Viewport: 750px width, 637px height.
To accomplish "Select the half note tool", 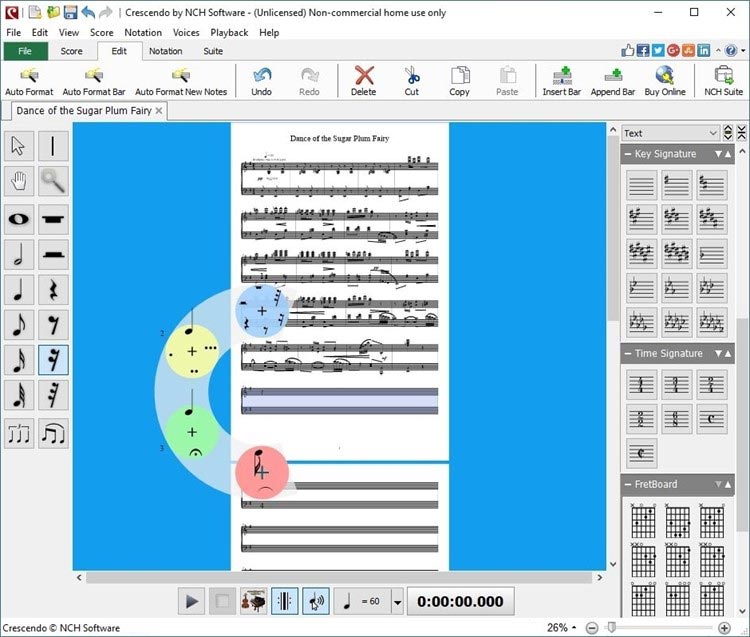I will pos(19,254).
